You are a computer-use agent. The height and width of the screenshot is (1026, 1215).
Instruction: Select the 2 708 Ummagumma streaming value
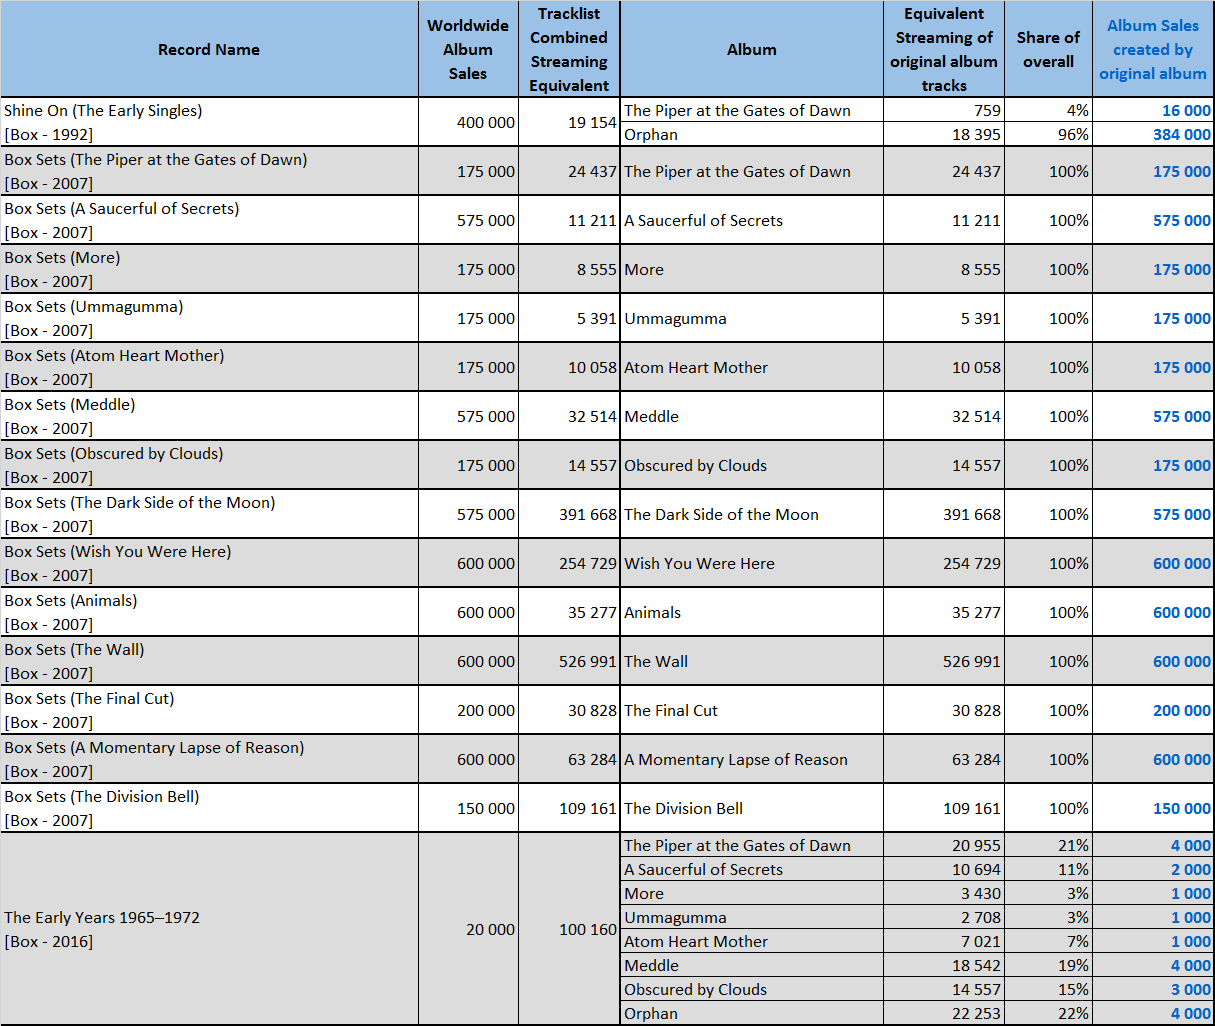[x=944, y=917]
